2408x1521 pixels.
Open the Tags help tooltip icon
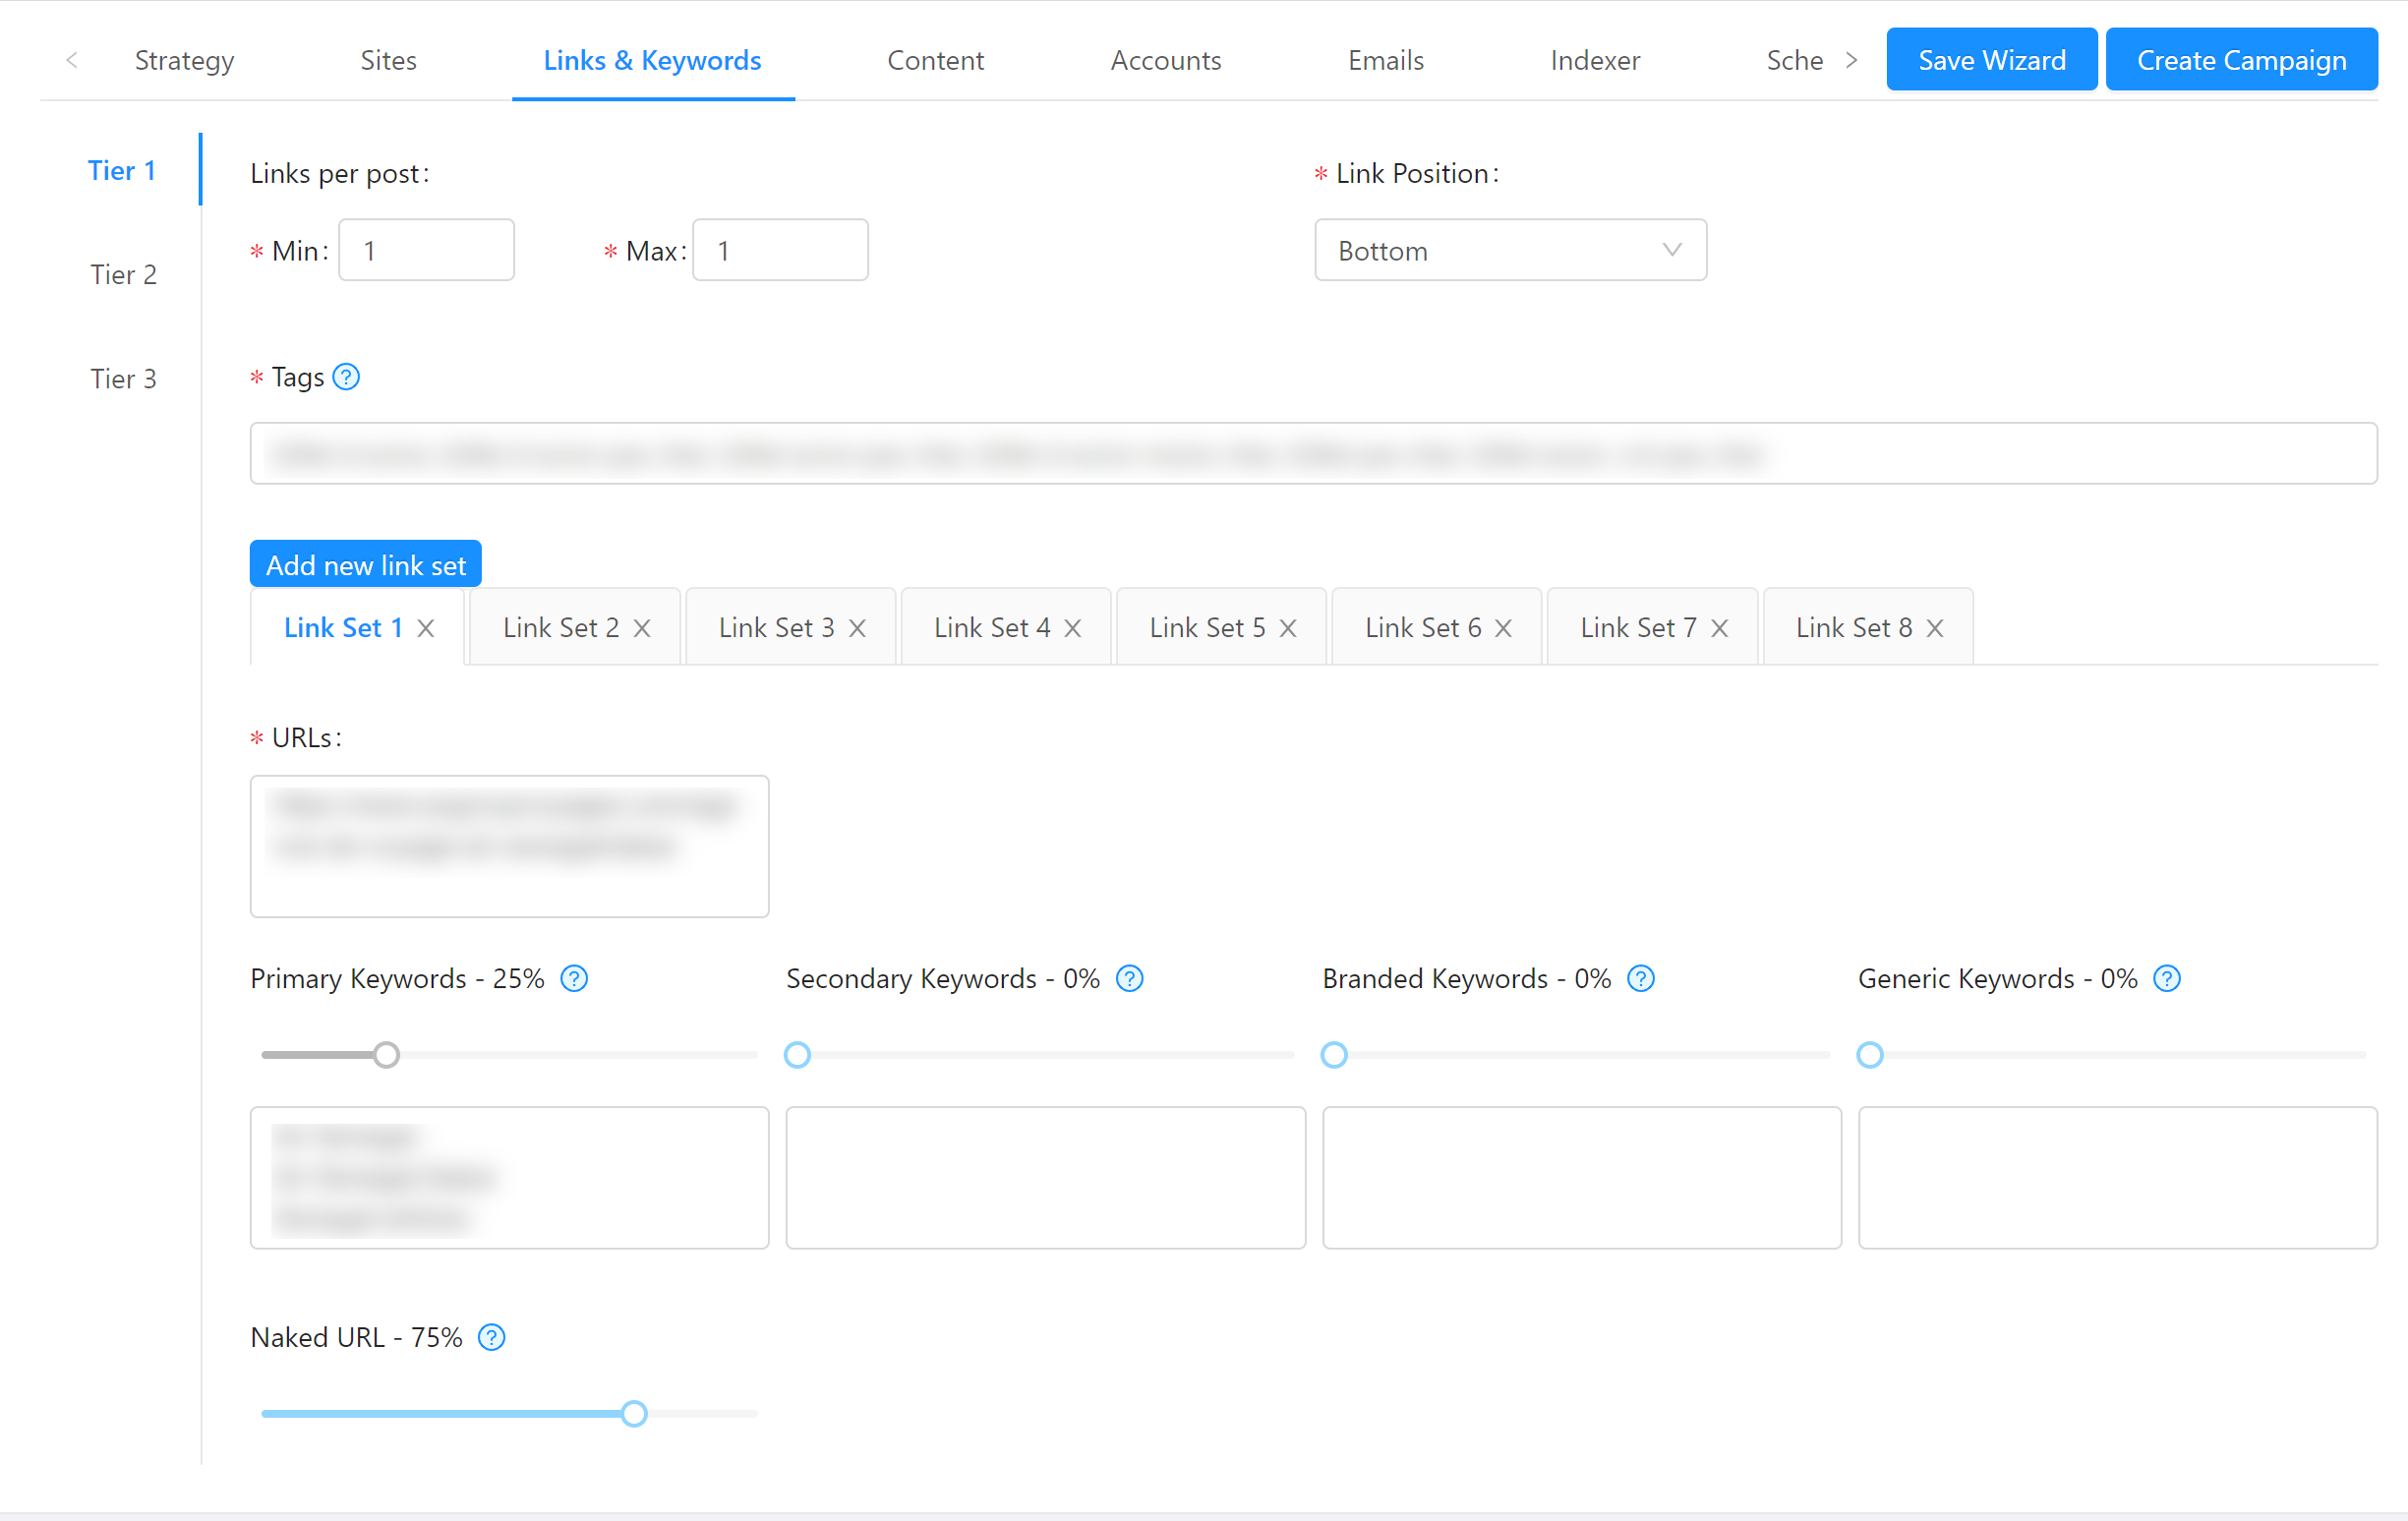point(345,377)
